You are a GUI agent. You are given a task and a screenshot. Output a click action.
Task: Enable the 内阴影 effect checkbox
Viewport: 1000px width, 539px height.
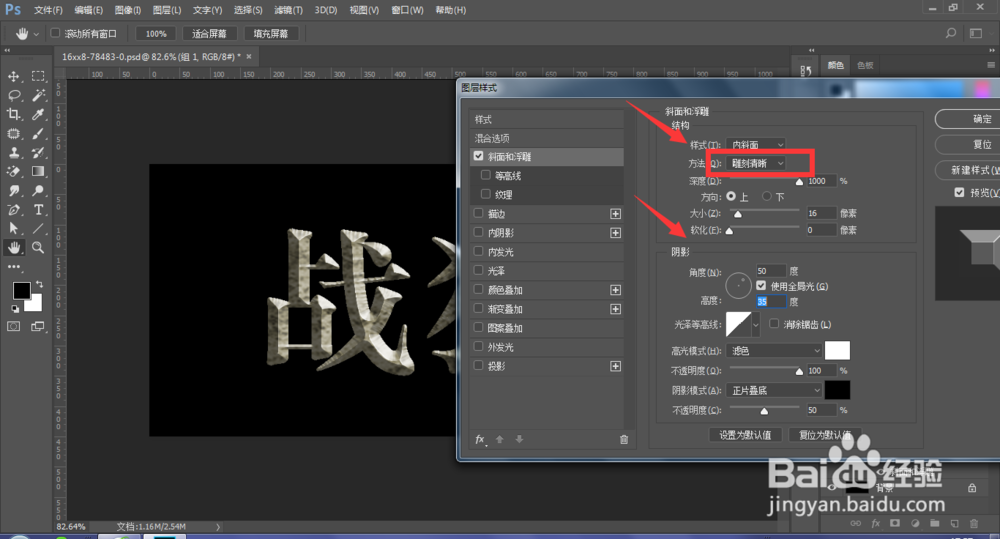pos(478,232)
